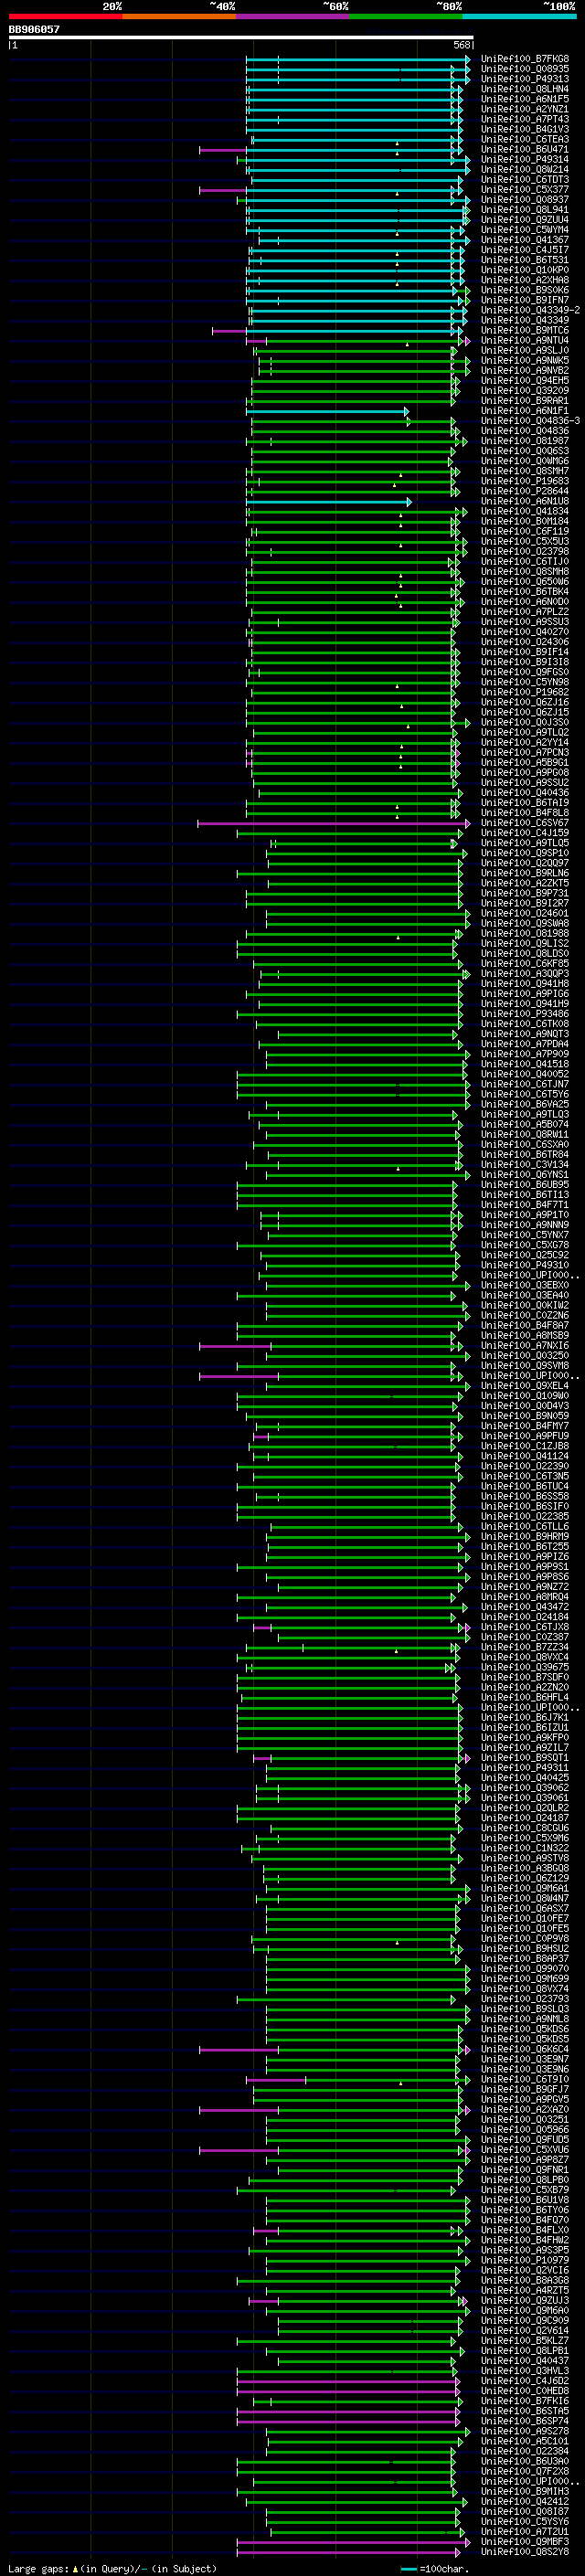Screen dimensions: 585x2576
Task: Select the UniRef100_C4J159 label
Action: click(525, 832)
